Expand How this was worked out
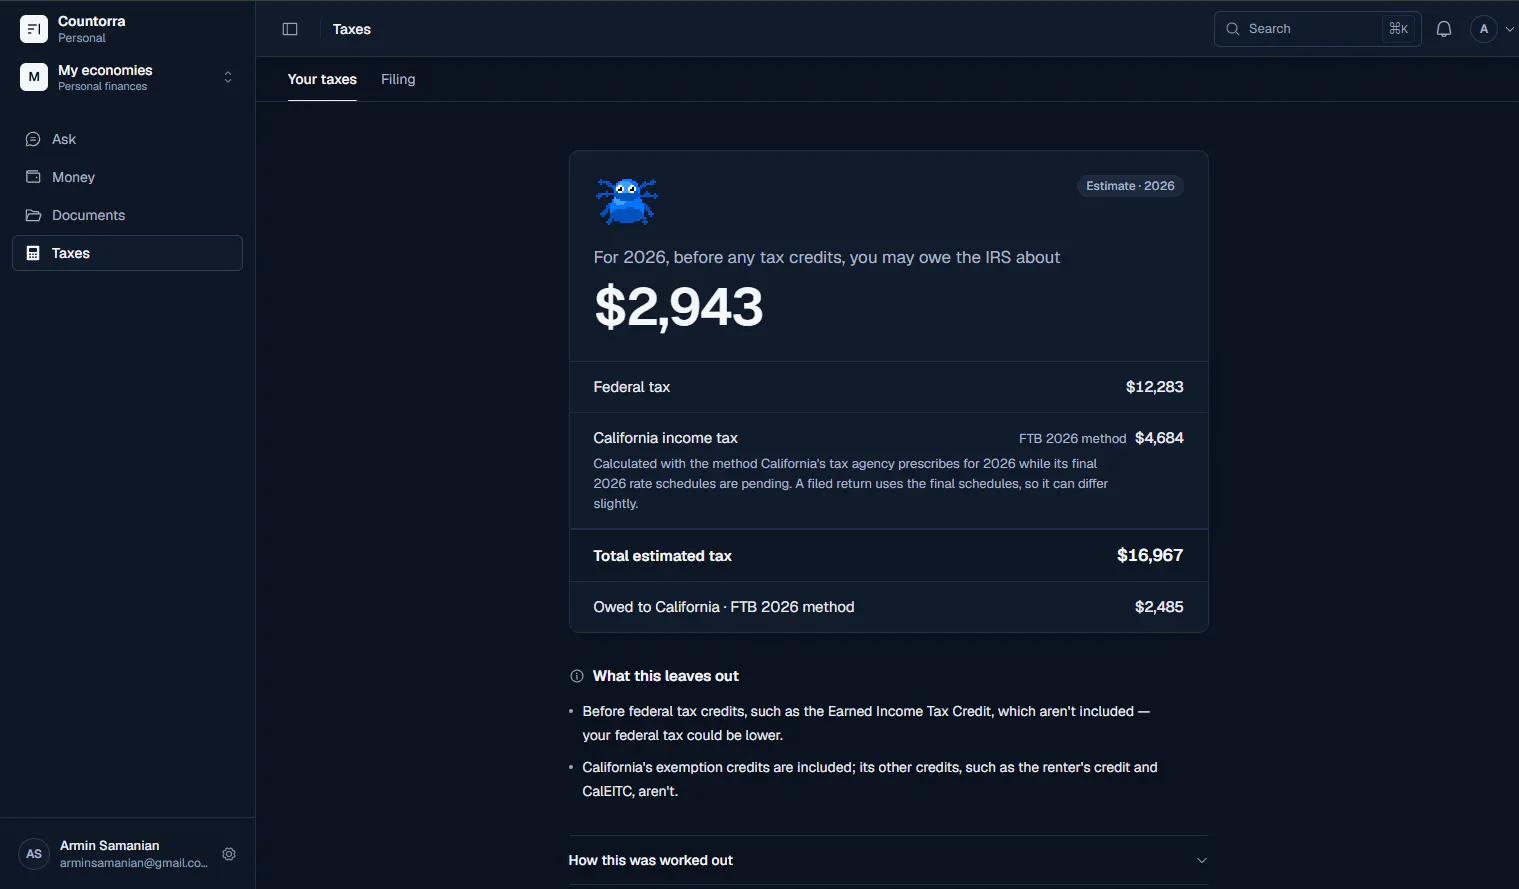Image resolution: width=1519 pixels, height=889 pixels. click(x=888, y=860)
